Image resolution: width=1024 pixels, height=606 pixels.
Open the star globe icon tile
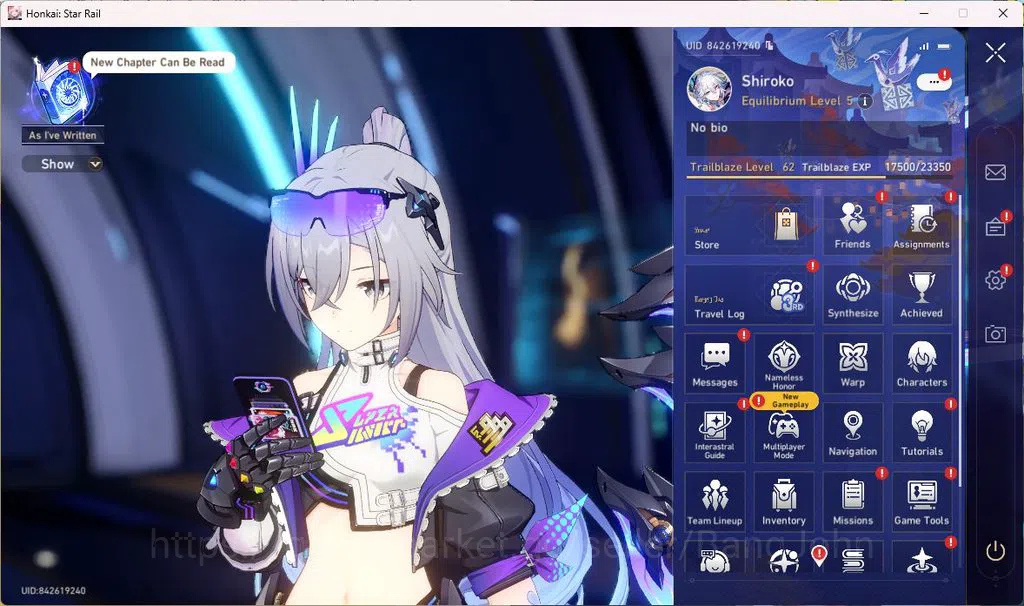(784, 559)
